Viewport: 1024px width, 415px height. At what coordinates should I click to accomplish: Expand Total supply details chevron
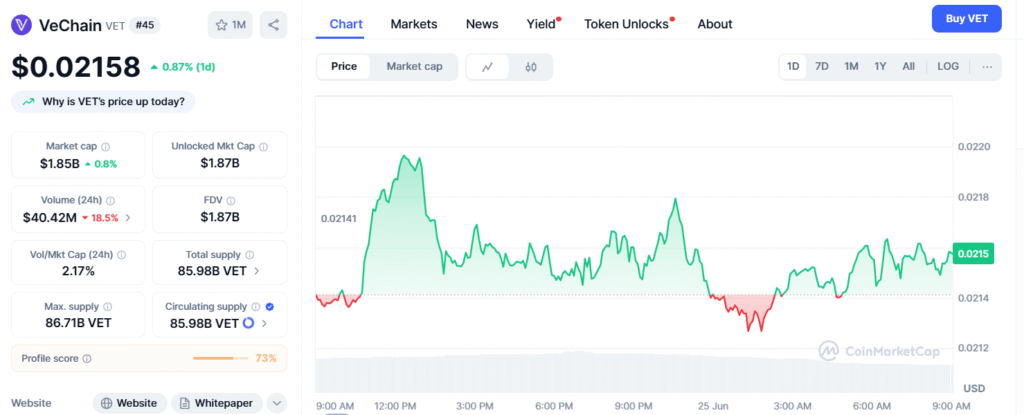[x=256, y=271]
